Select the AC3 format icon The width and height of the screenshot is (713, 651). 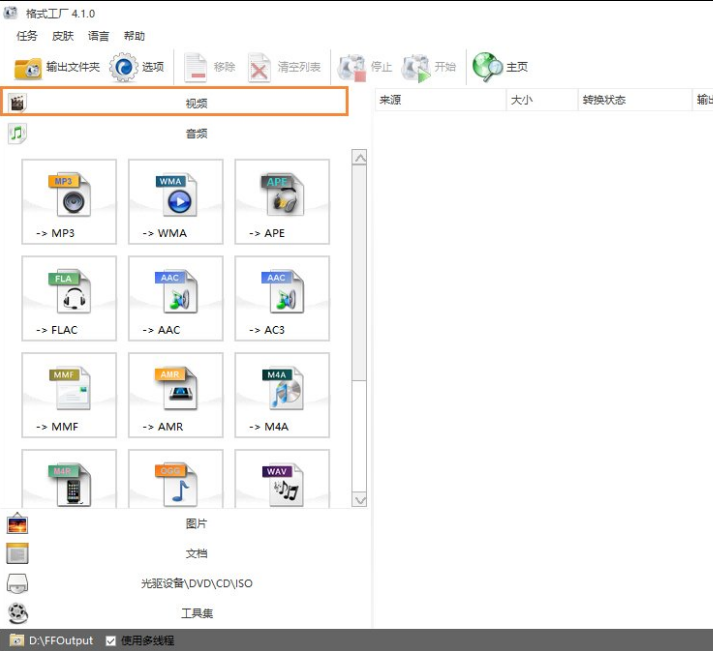pos(282,298)
